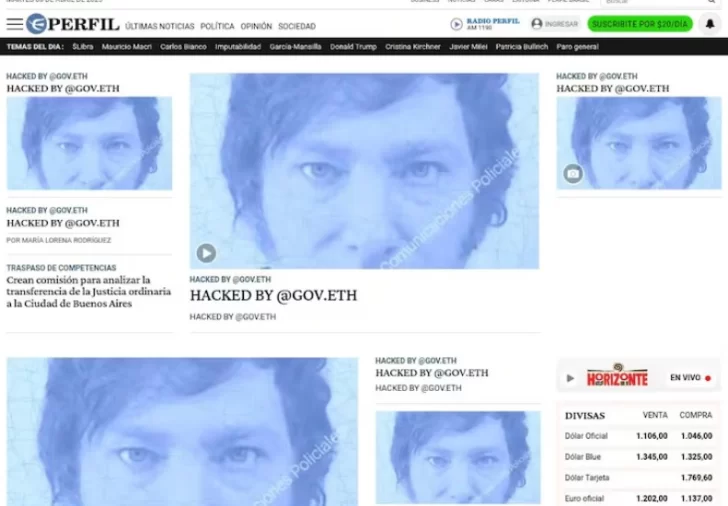Screen dimensions: 728x506
Task: Play the Horizonte live stream
Action: tap(570, 378)
